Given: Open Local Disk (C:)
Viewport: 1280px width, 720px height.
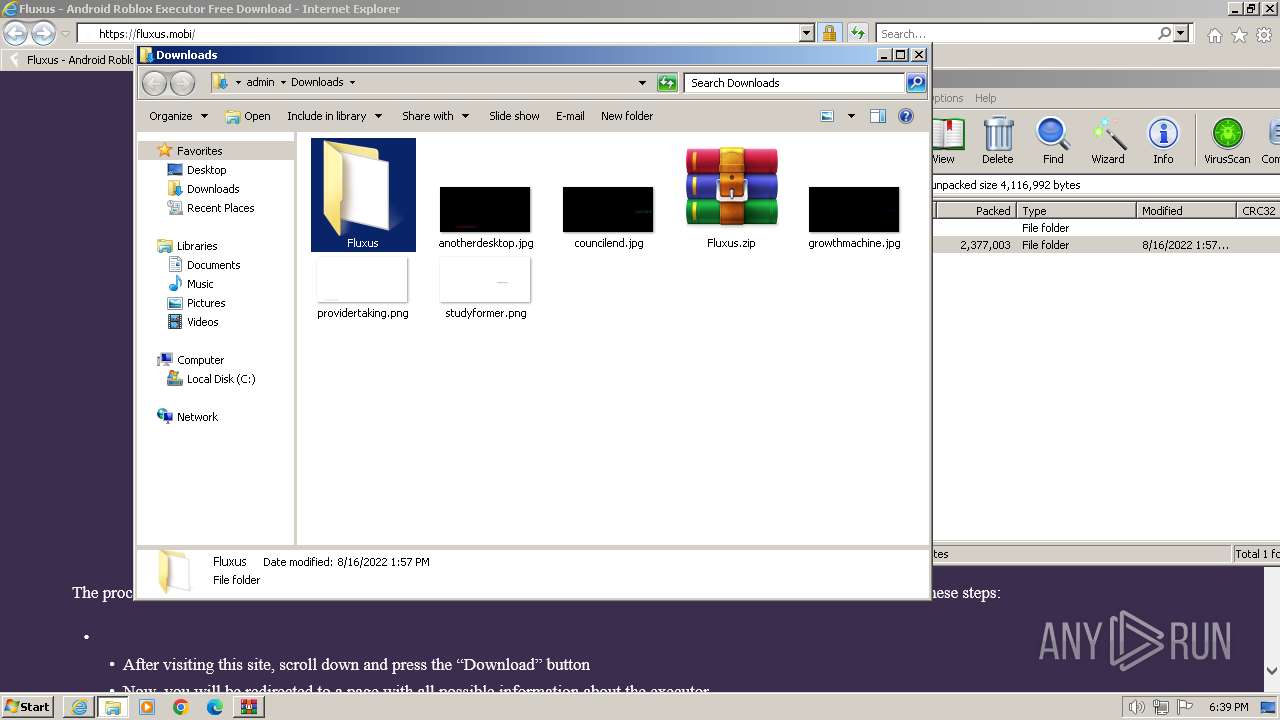Looking at the screenshot, I should click(220, 379).
